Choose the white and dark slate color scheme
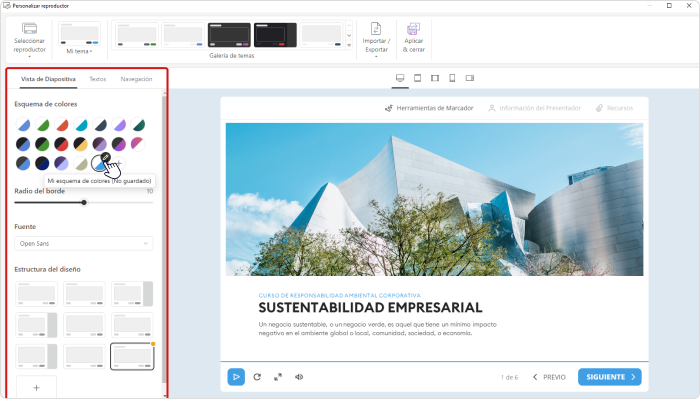This screenshot has width=700, height=399. coord(100,125)
